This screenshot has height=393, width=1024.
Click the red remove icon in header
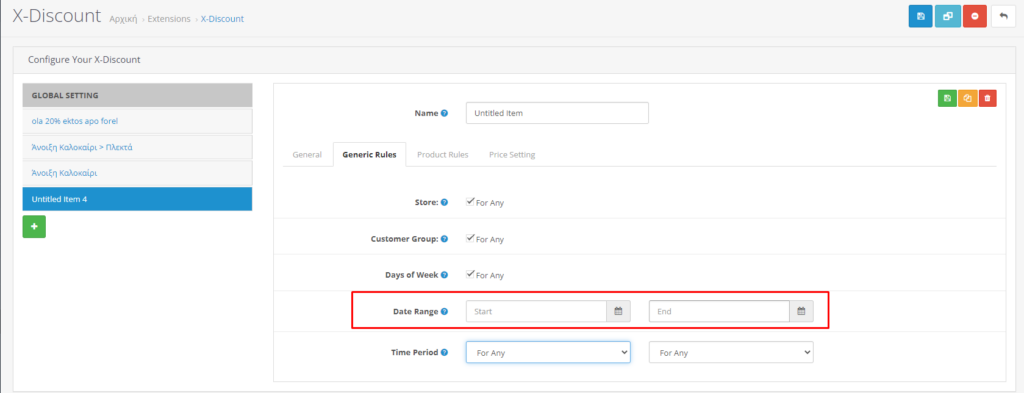point(974,16)
